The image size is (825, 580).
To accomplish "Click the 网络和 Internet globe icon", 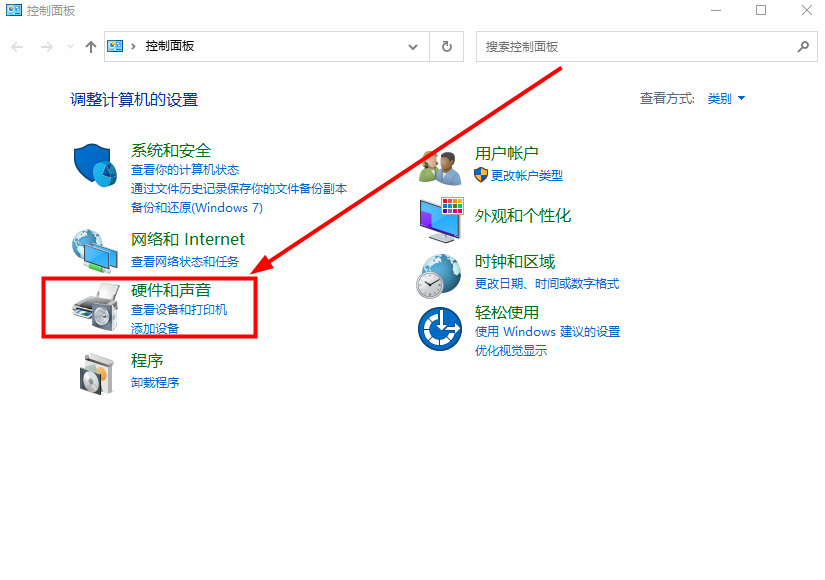I will coord(95,252).
